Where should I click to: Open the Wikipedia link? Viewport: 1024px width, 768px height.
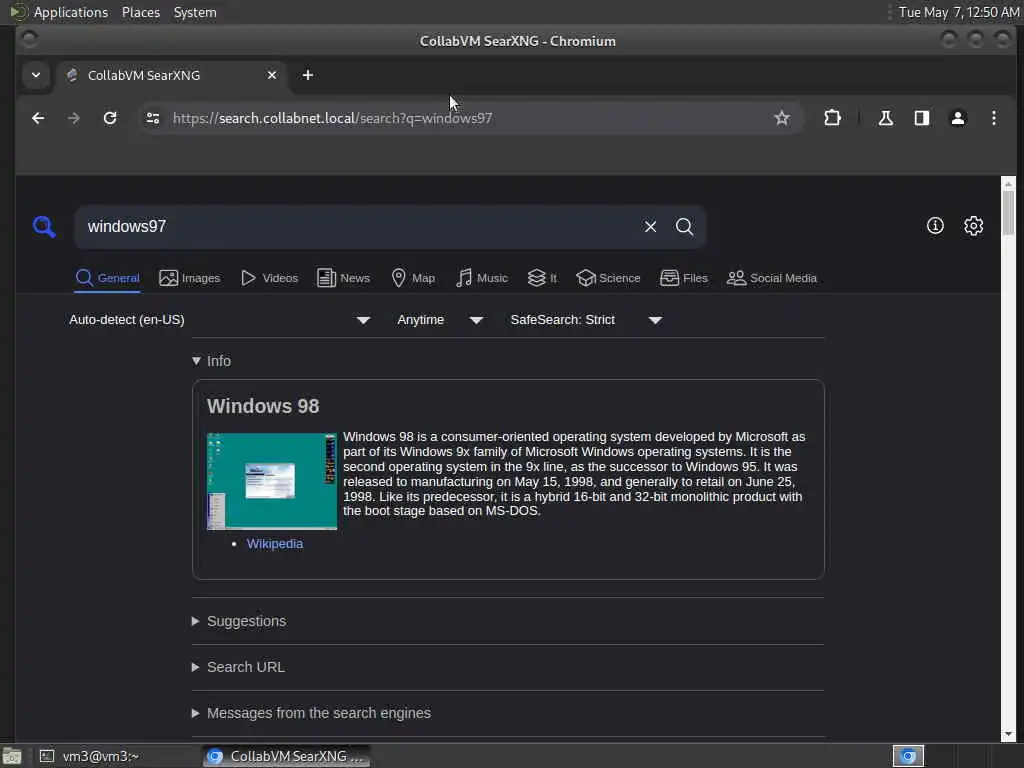274,544
